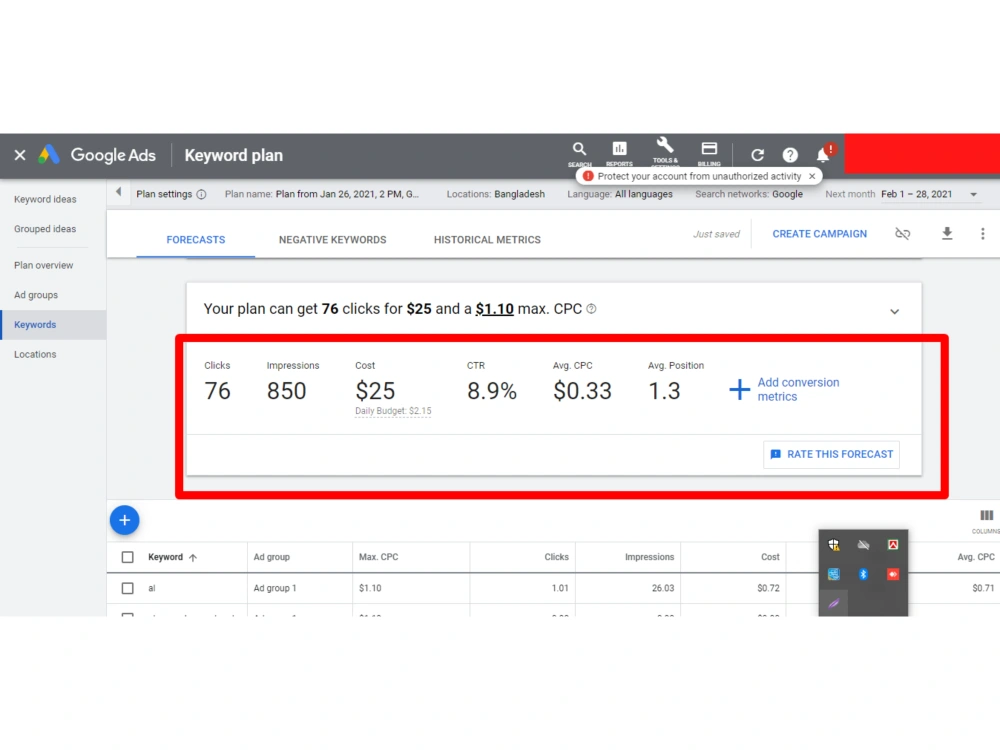Switch to the Negative Keywords tab
This screenshot has height=750, width=1000.
[x=332, y=240]
